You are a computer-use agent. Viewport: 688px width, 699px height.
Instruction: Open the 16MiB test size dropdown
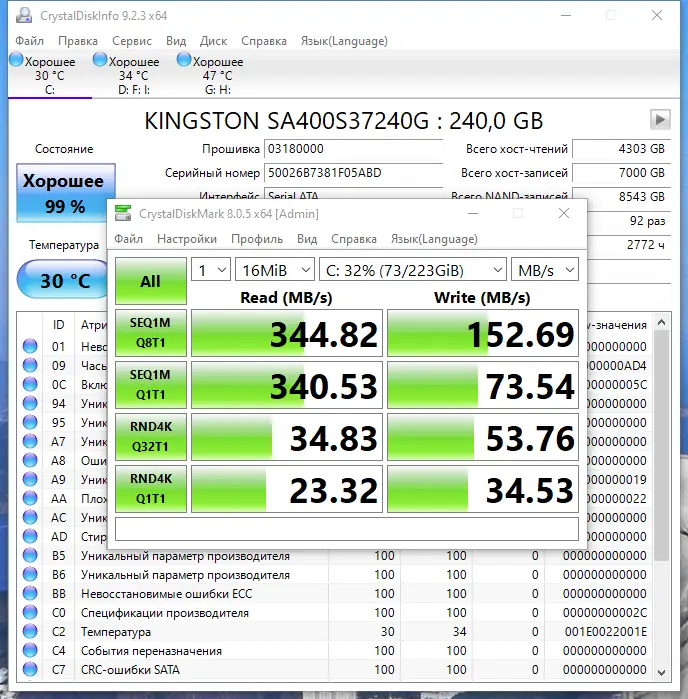click(275, 269)
